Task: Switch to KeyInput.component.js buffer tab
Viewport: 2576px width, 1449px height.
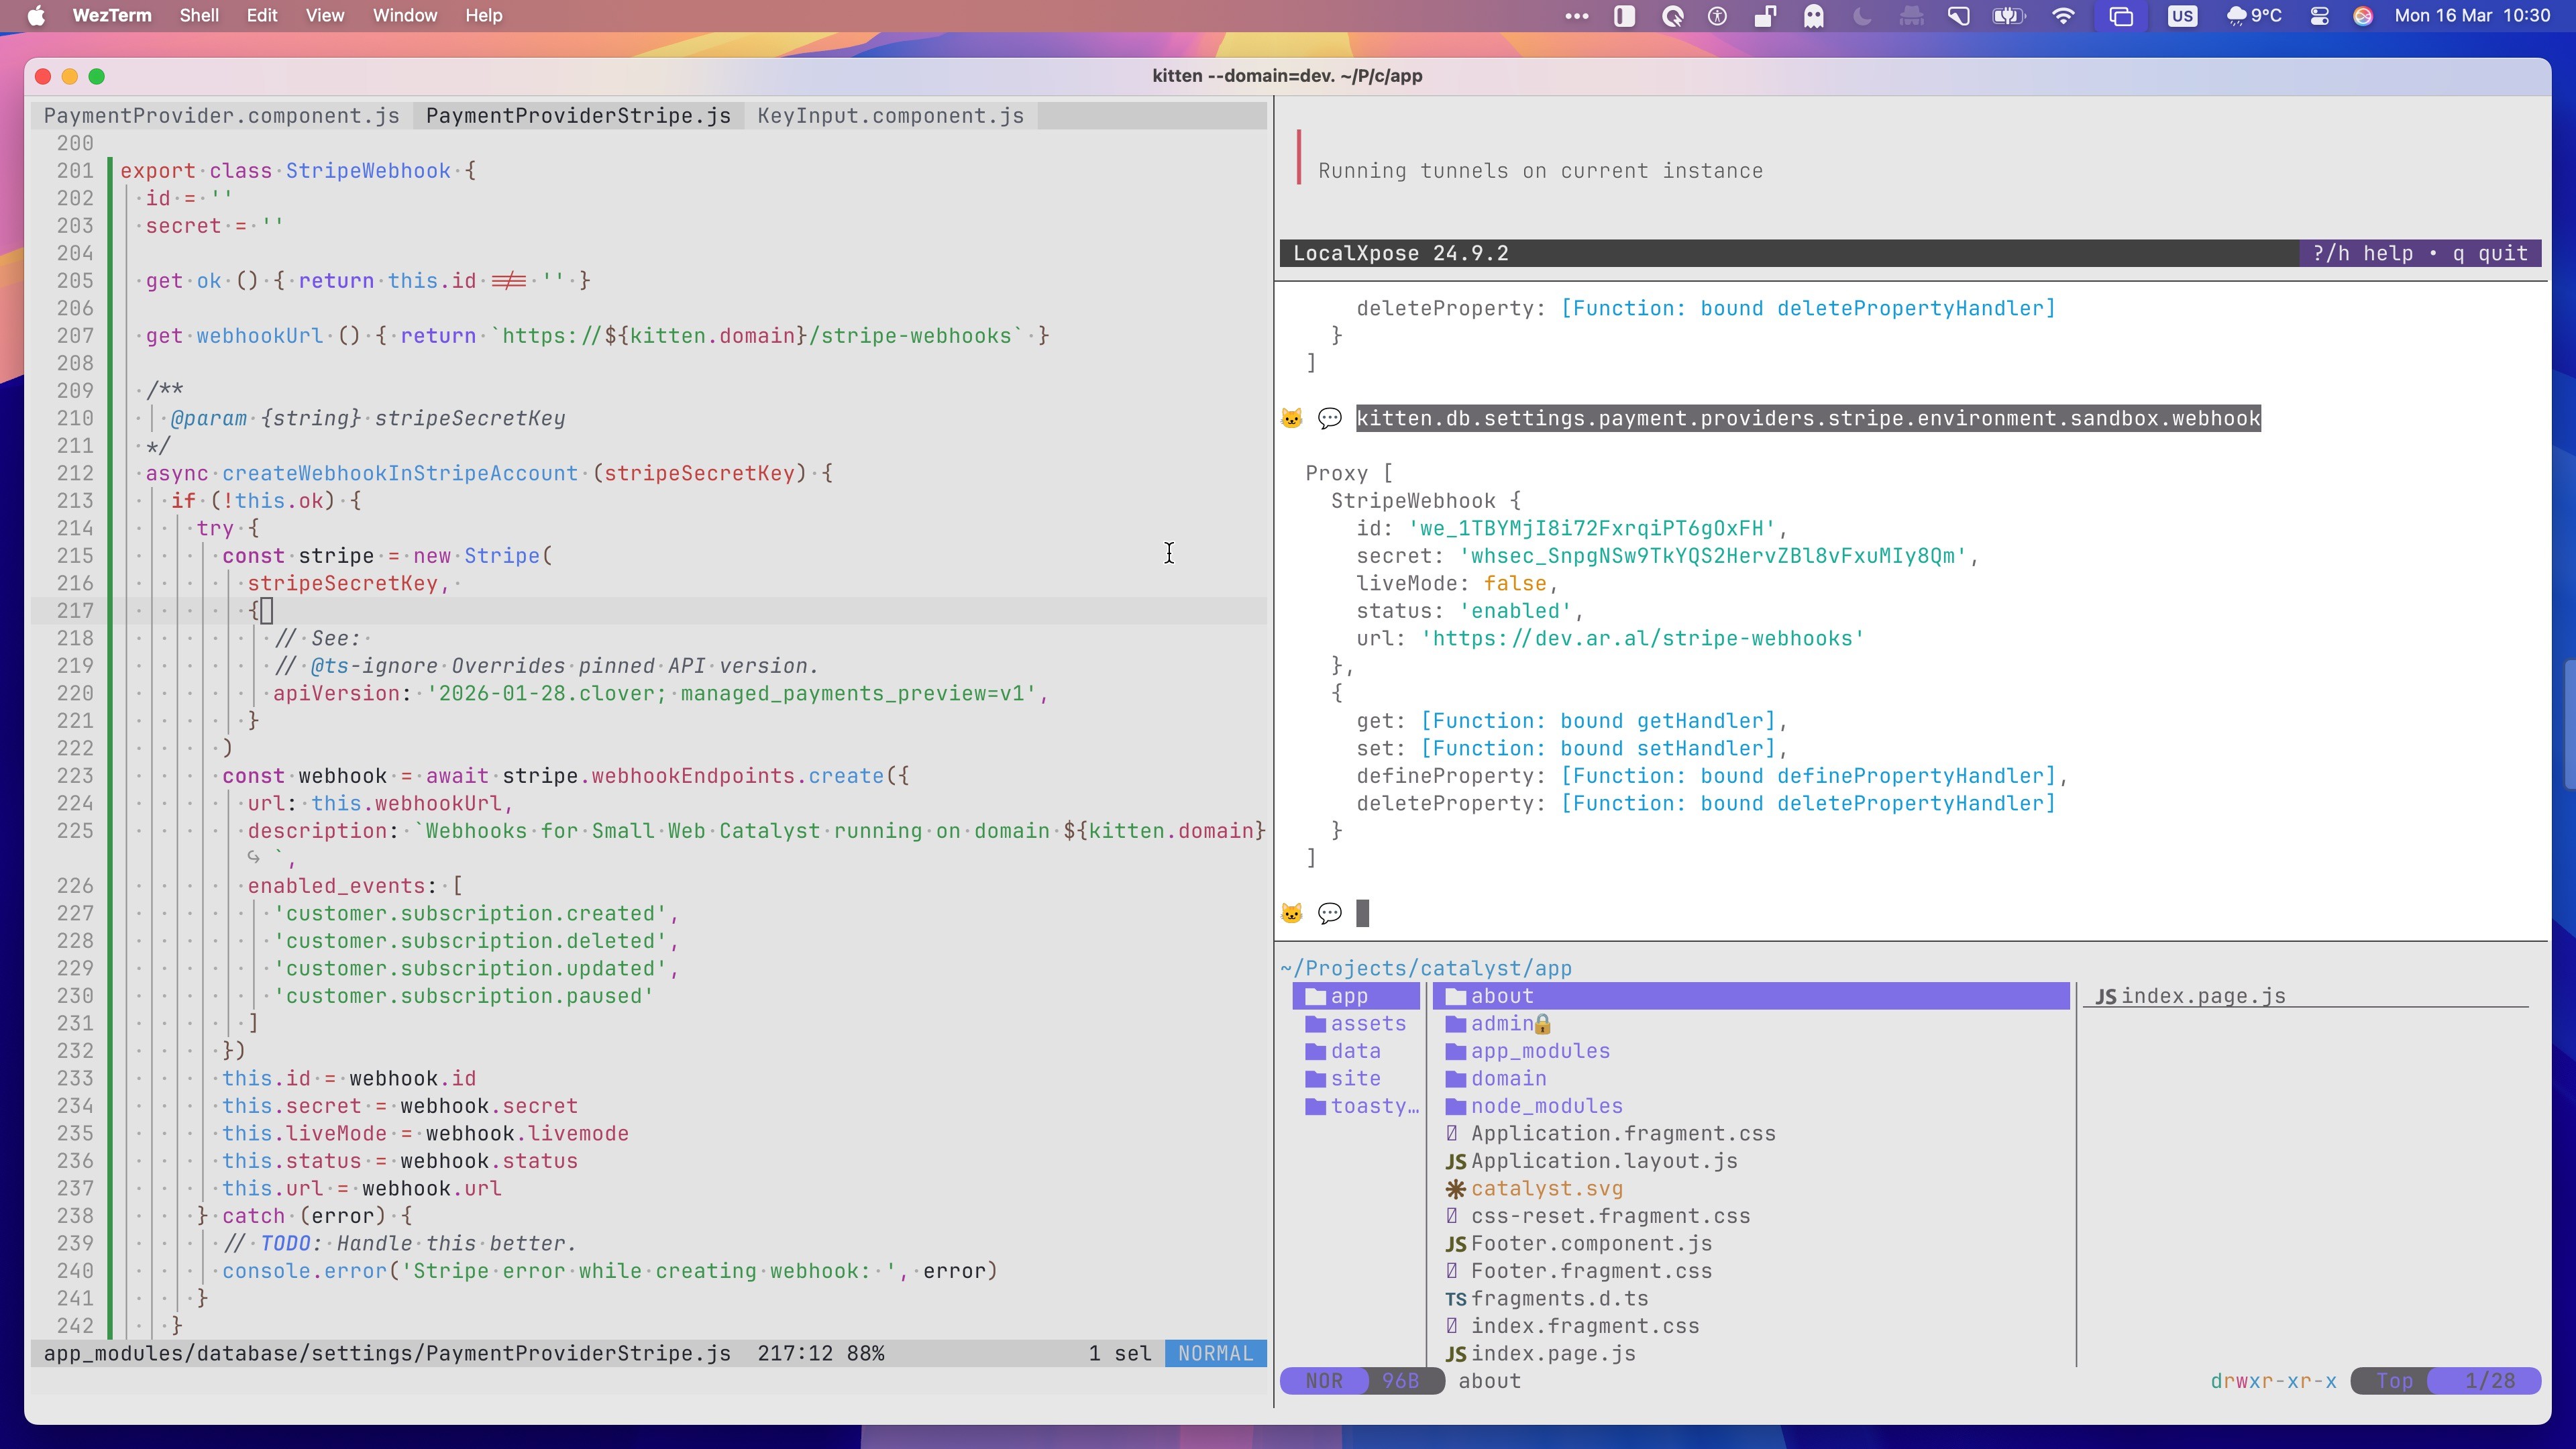Action: click(x=890, y=116)
